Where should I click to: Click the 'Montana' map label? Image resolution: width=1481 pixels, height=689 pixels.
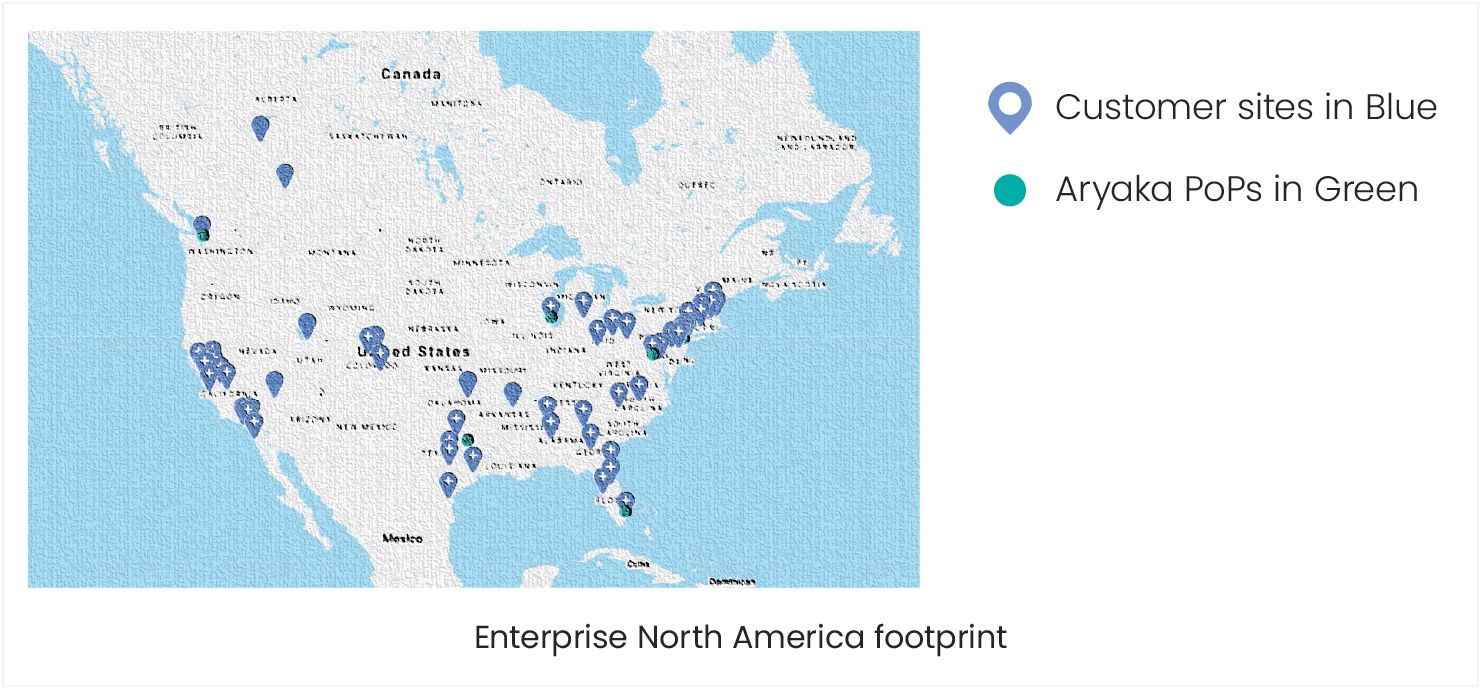[333, 252]
